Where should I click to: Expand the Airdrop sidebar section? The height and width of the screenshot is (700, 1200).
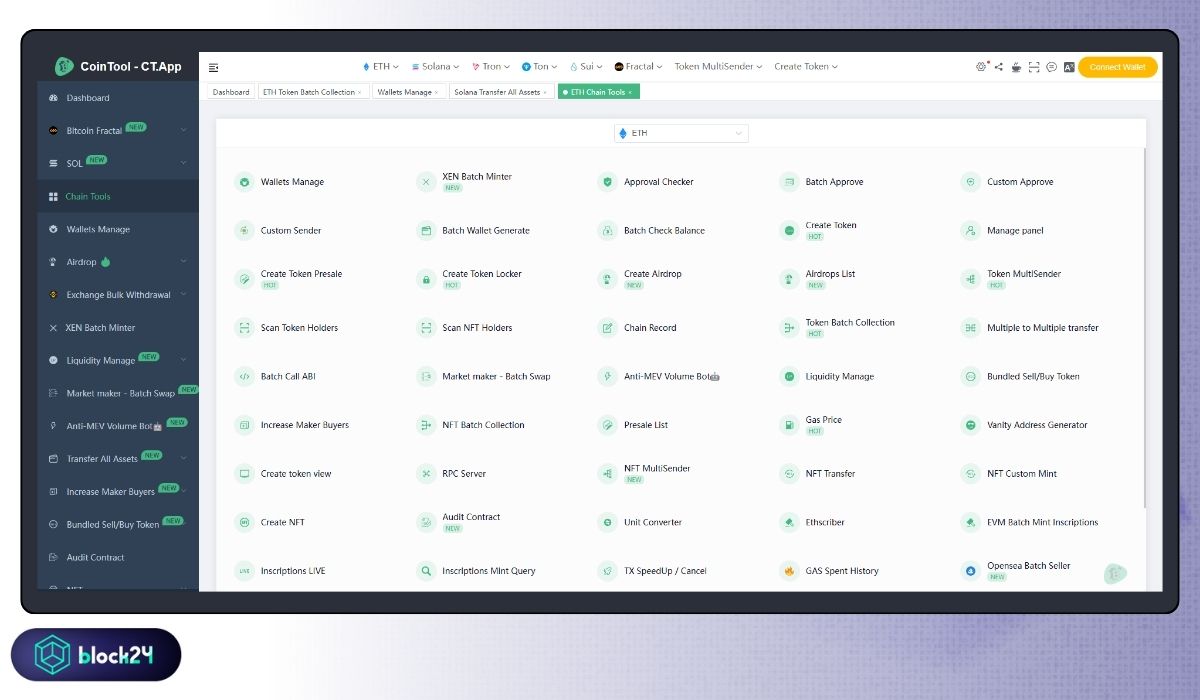tap(118, 262)
